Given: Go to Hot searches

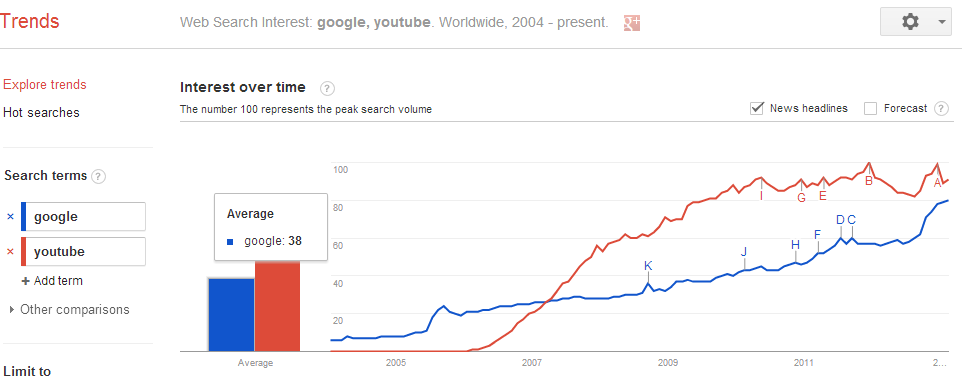Looking at the screenshot, I should [41, 113].
